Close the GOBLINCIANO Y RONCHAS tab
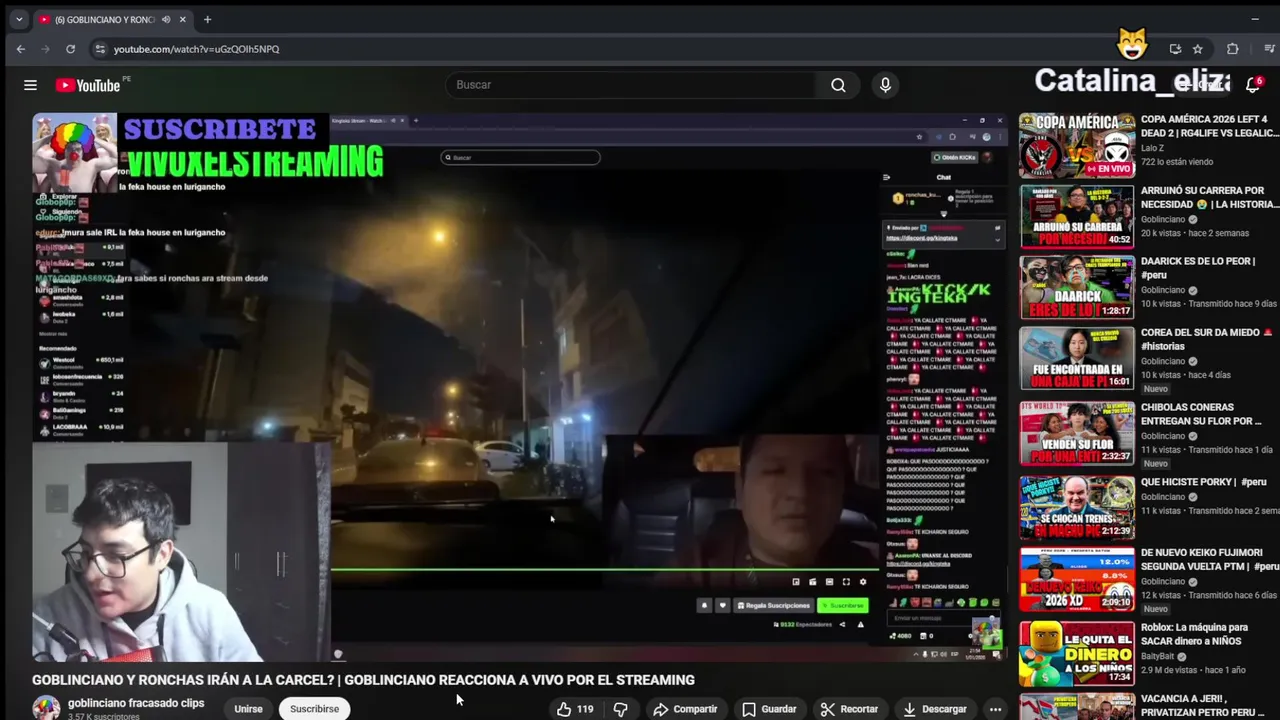The height and width of the screenshot is (720, 1280). [185, 19]
